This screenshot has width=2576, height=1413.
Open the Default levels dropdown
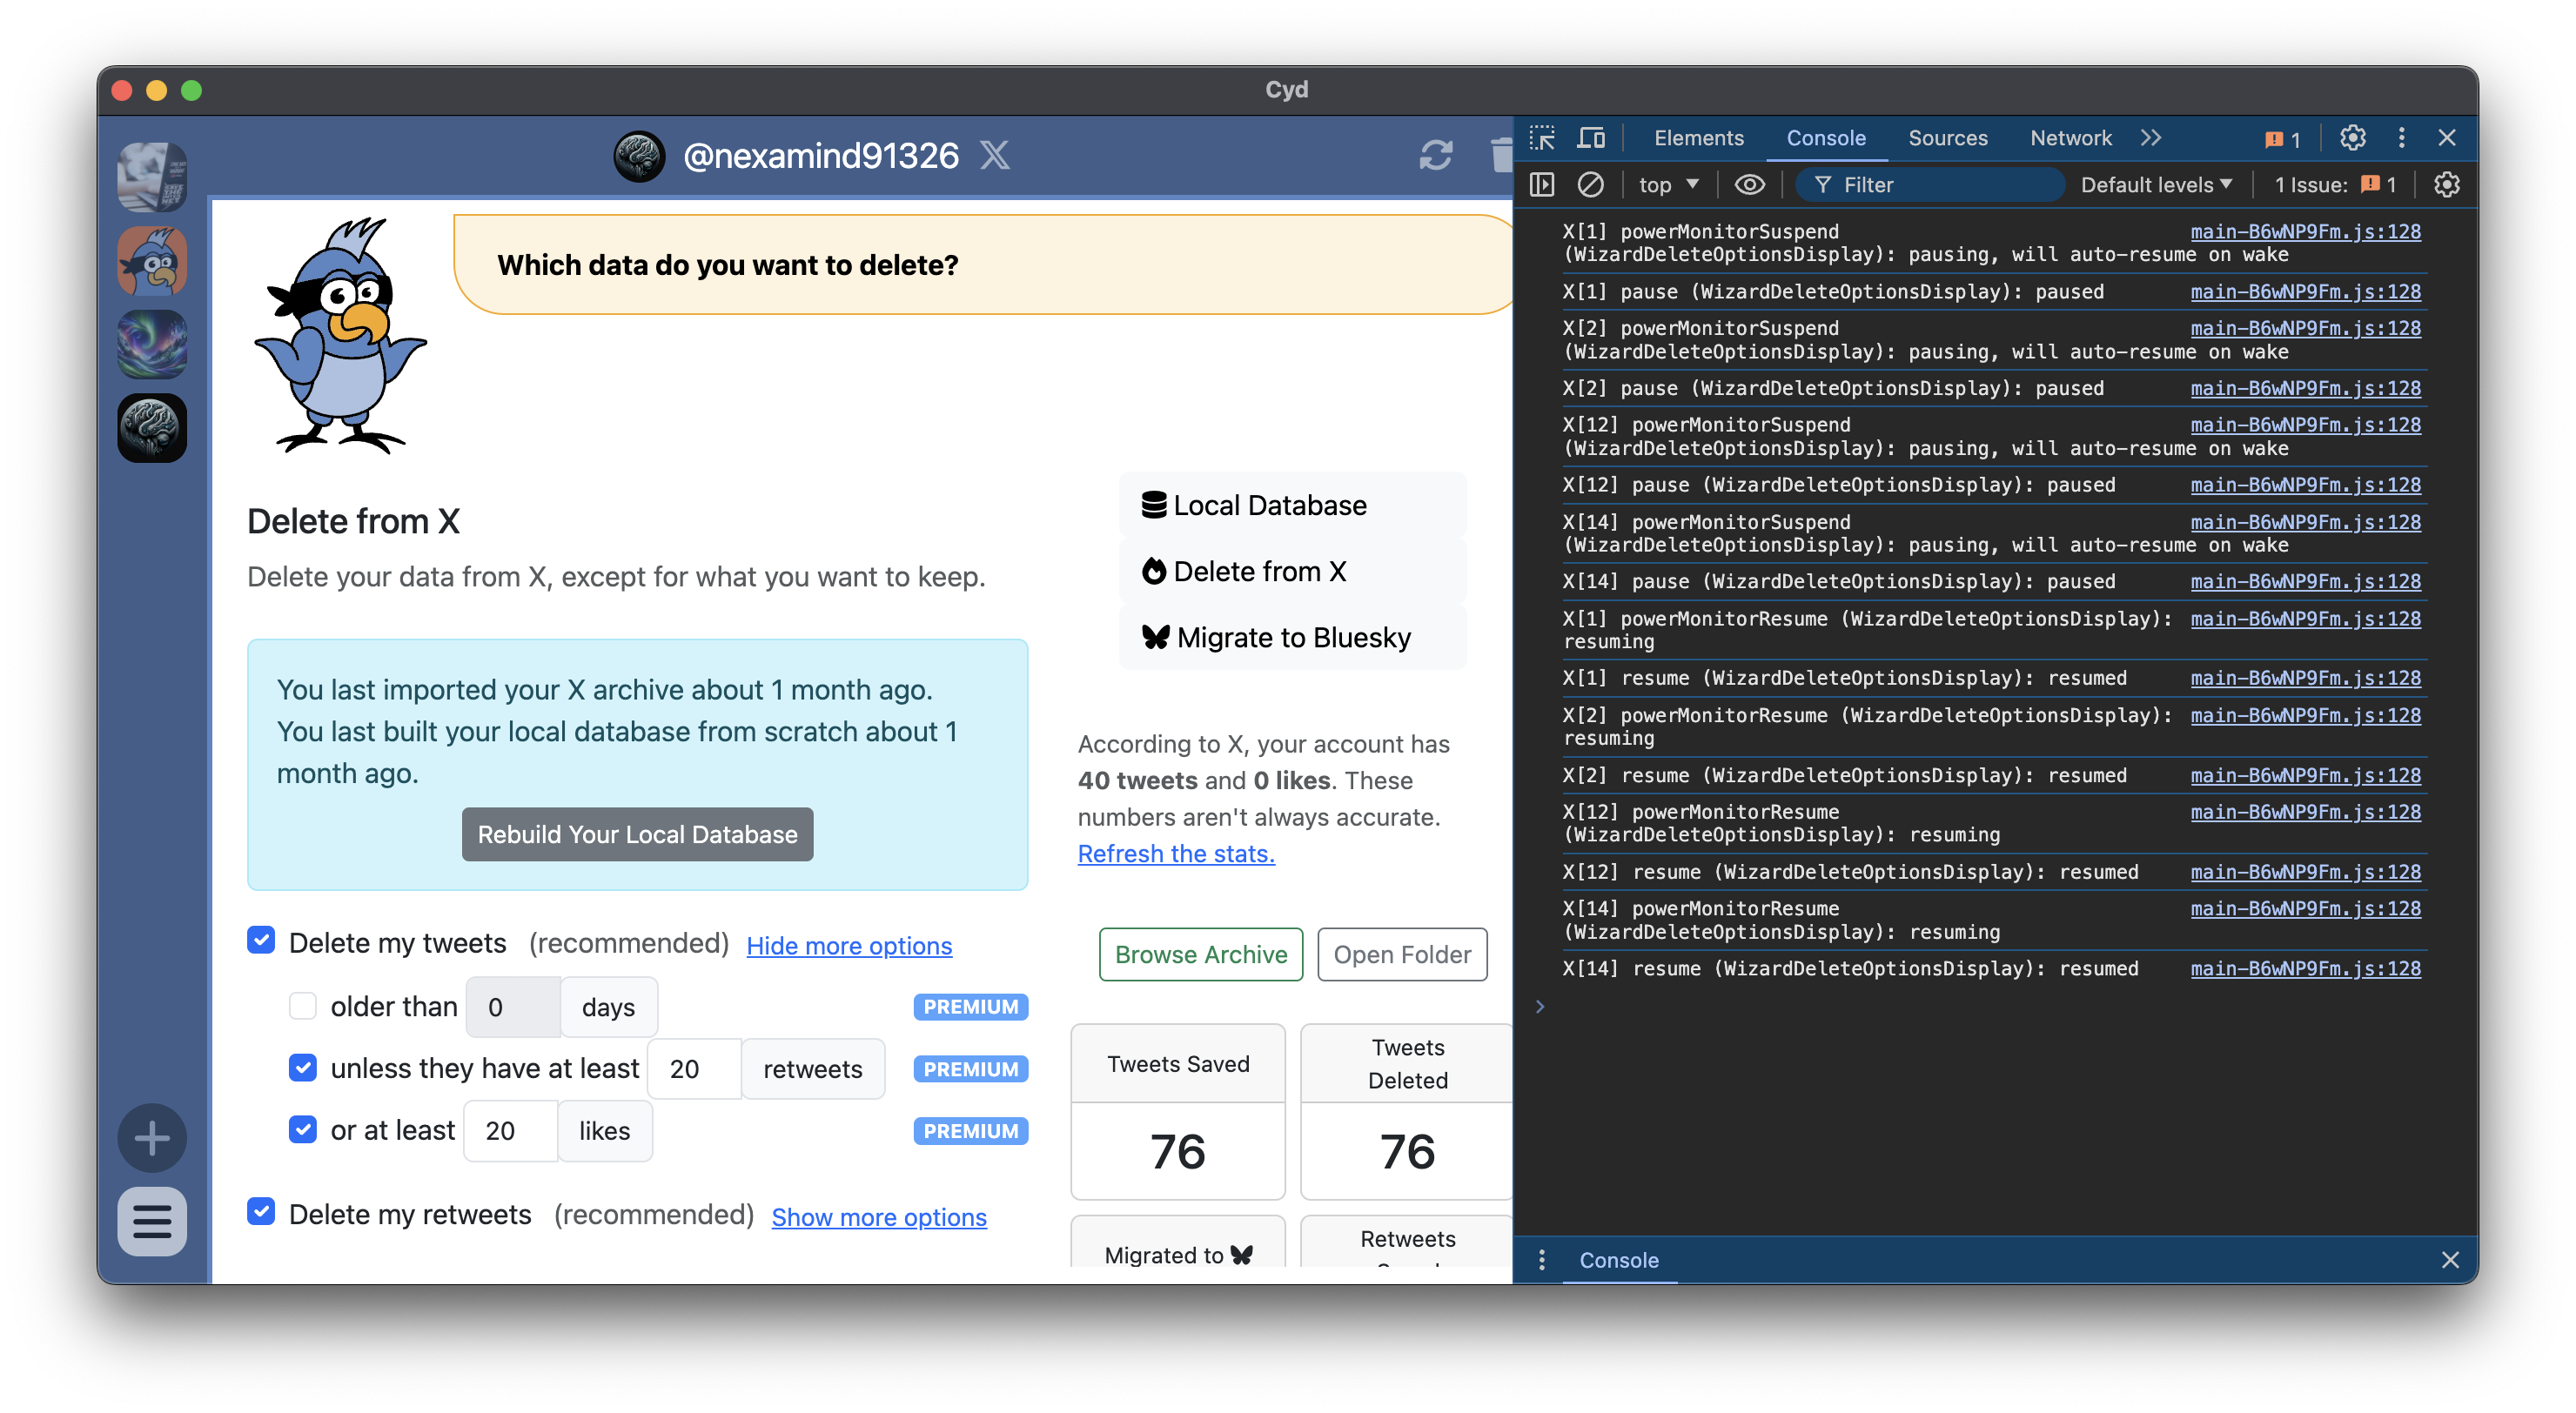pos(2155,184)
